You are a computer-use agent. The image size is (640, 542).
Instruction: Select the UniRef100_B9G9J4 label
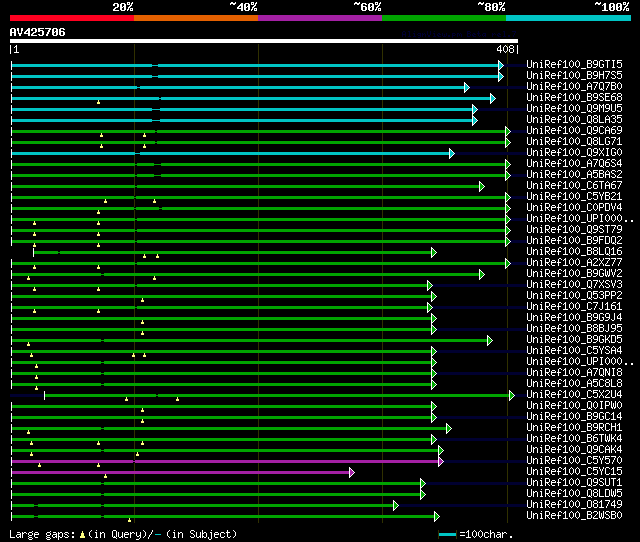pyautogui.click(x=574, y=318)
